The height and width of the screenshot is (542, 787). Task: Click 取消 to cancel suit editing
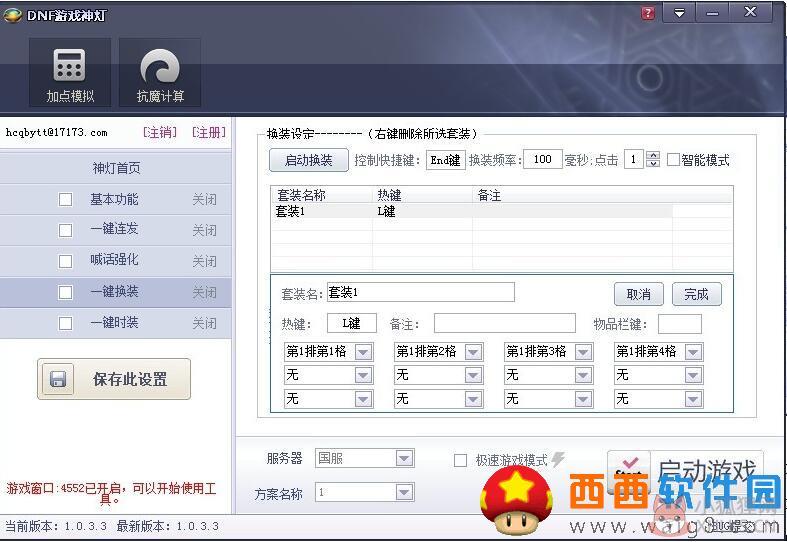click(638, 294)
